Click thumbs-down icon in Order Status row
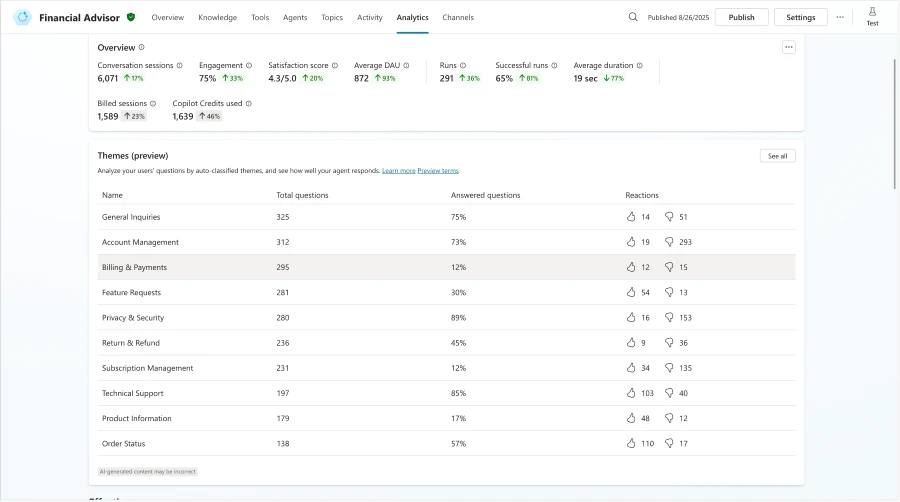Viewport: 900px width, 502px height. pos(669,443)
